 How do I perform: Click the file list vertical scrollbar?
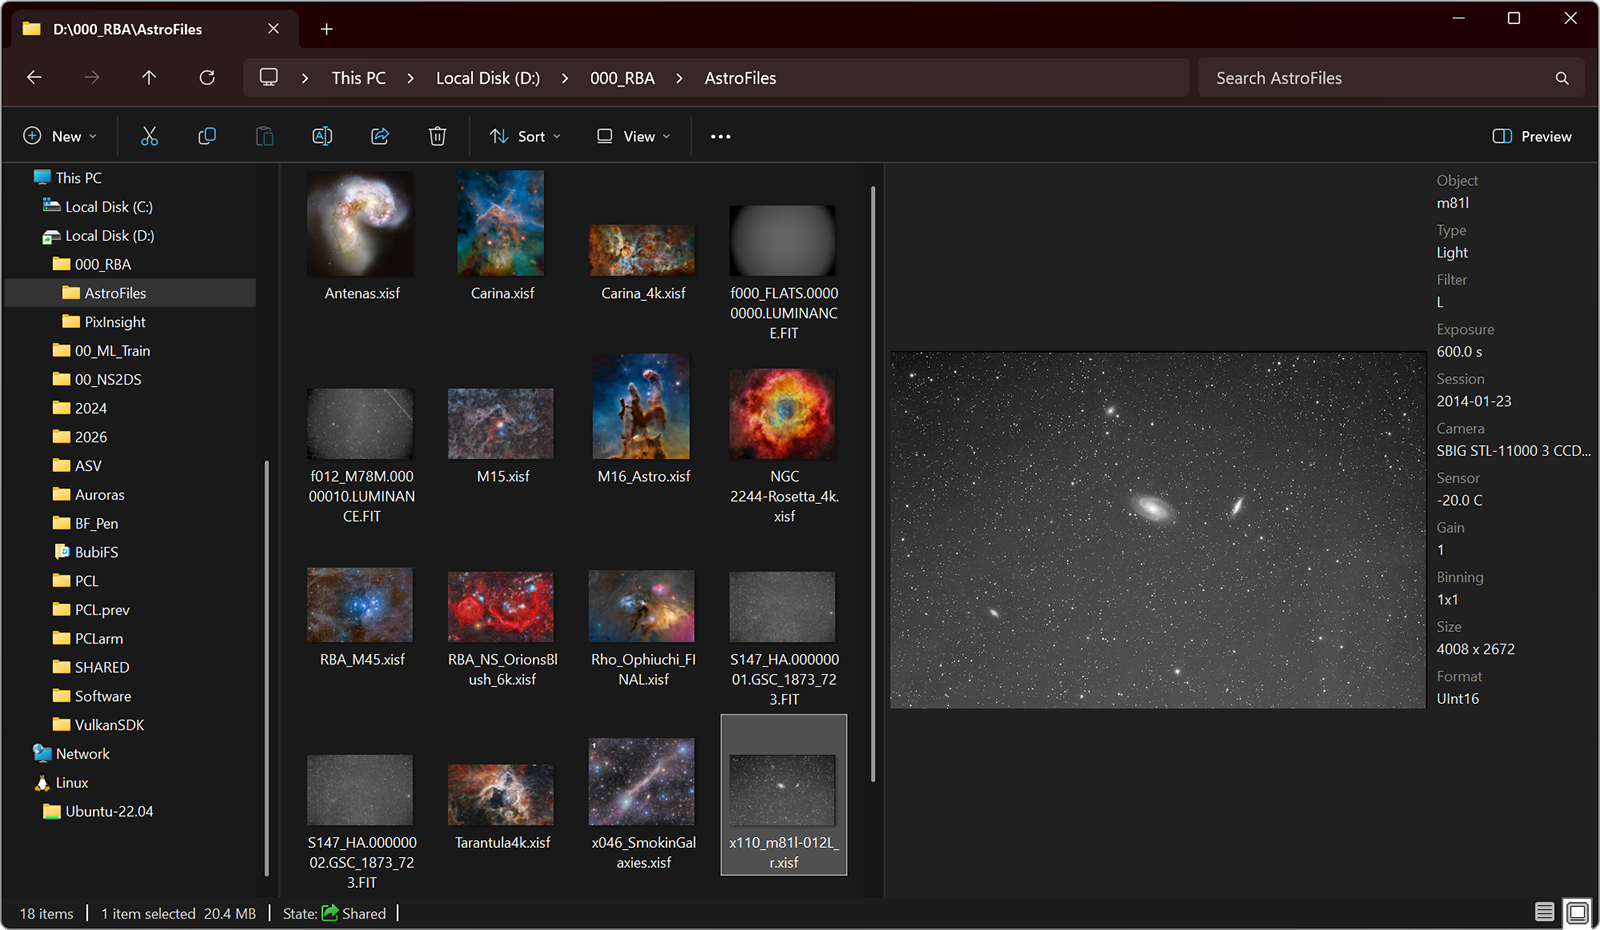point(873,484)
